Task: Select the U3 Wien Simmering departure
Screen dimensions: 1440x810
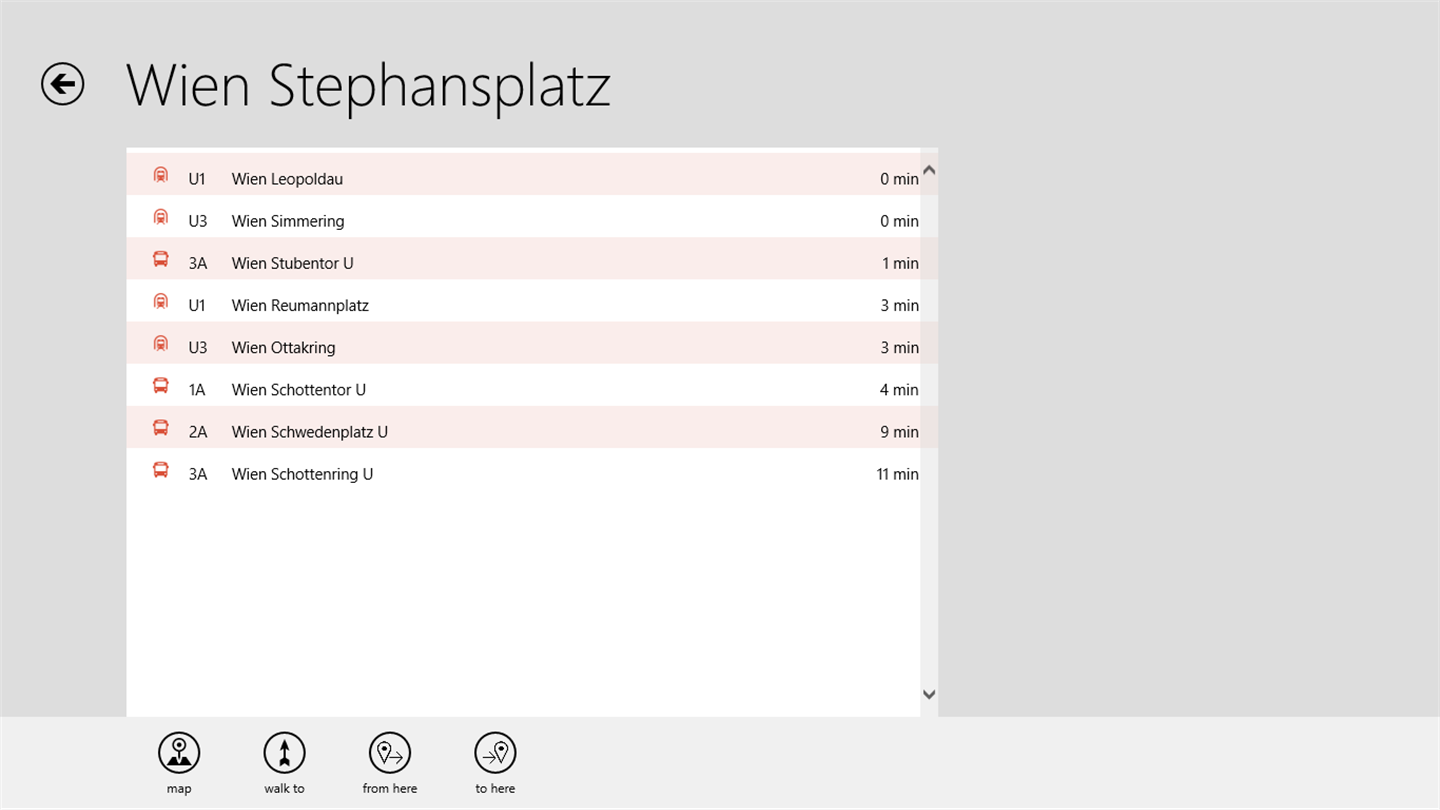Action: click(523, 221)
